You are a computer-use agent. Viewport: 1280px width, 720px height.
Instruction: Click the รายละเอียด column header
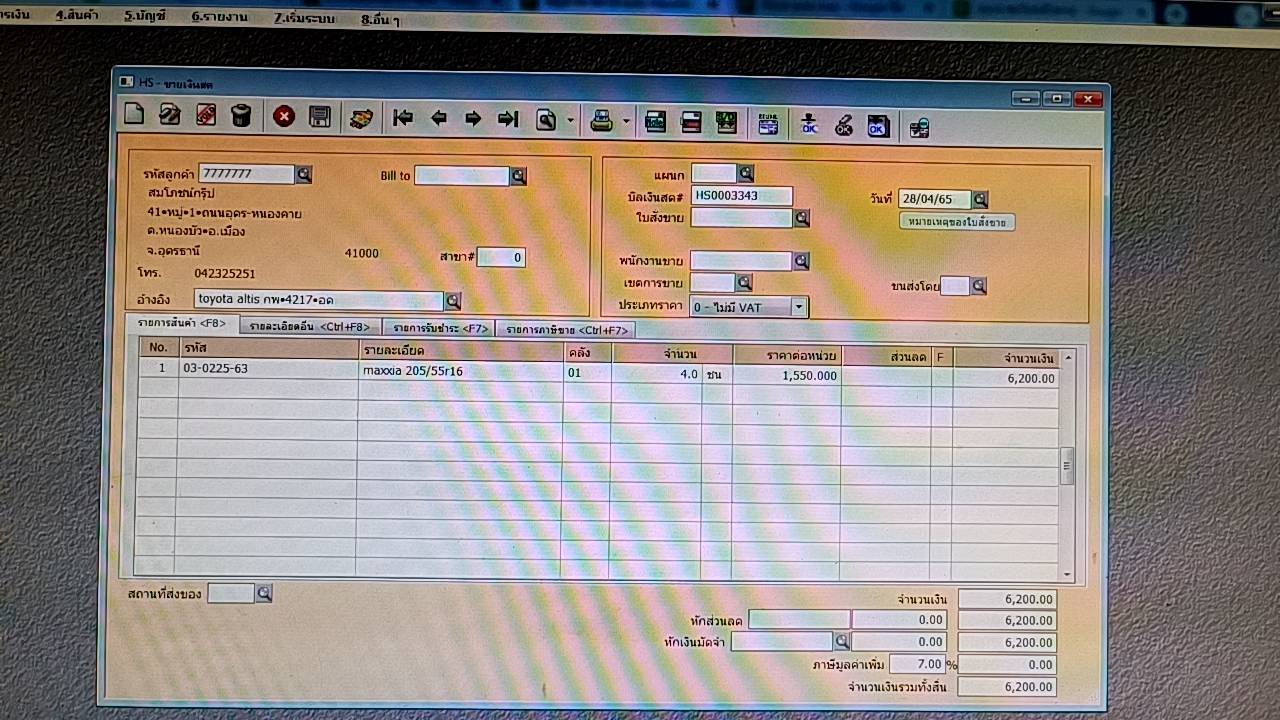click(x=460, y=351)
